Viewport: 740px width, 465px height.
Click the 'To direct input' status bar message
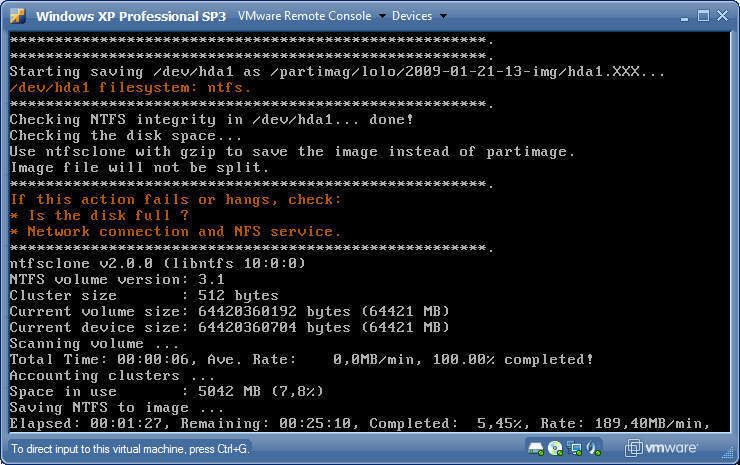point(130,449)
